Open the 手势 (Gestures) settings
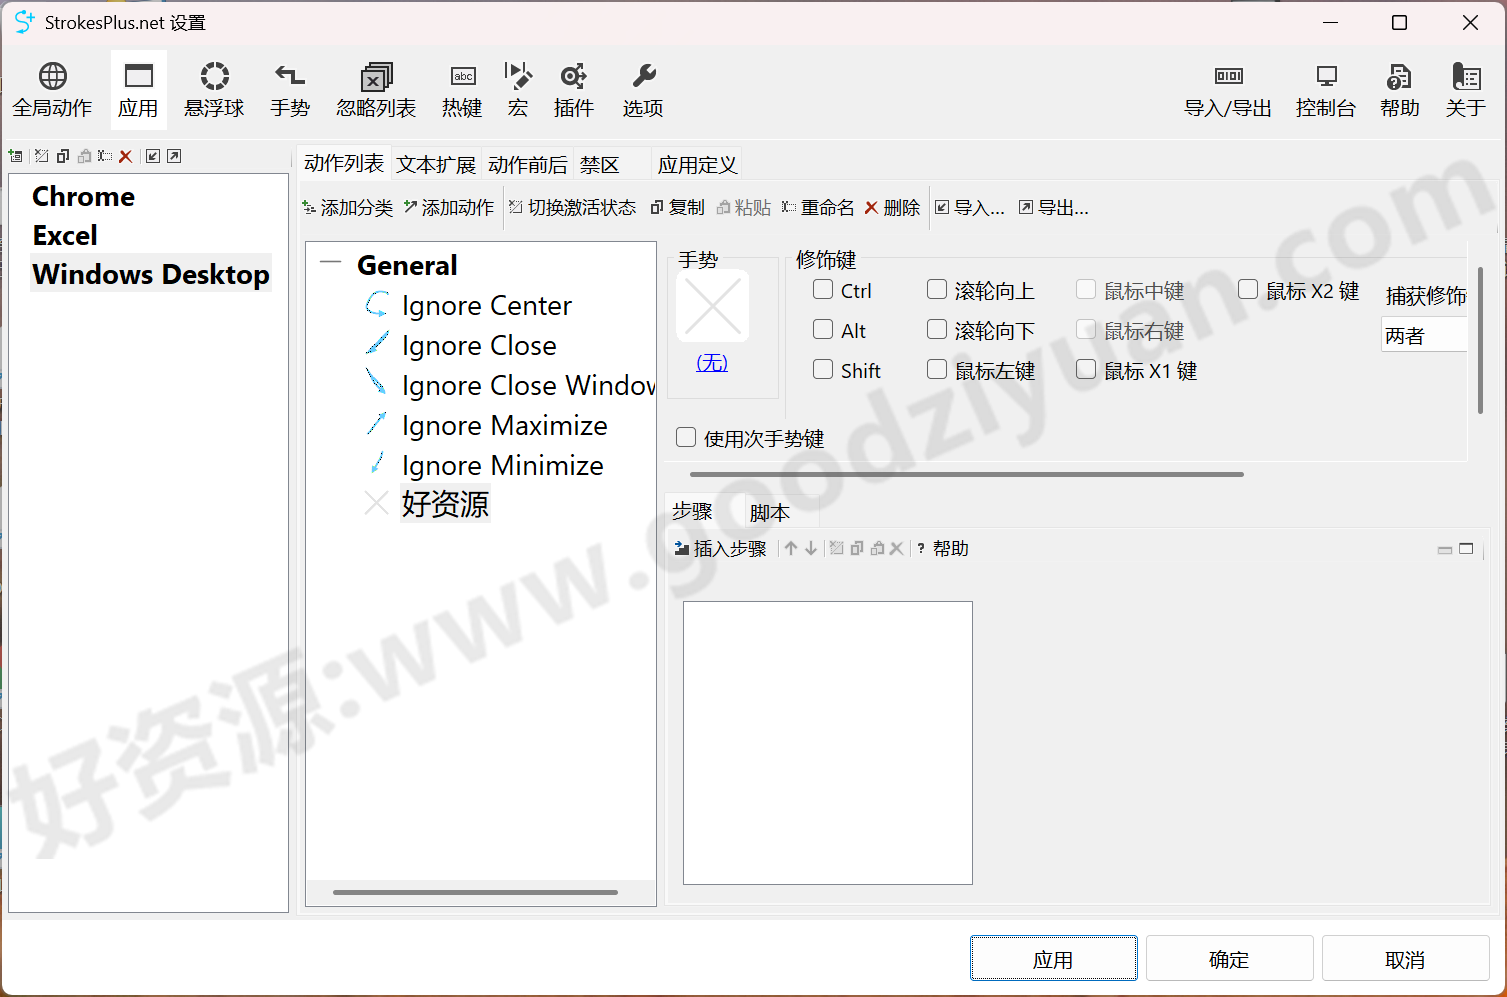1507x997 pixels. point(289,89)
